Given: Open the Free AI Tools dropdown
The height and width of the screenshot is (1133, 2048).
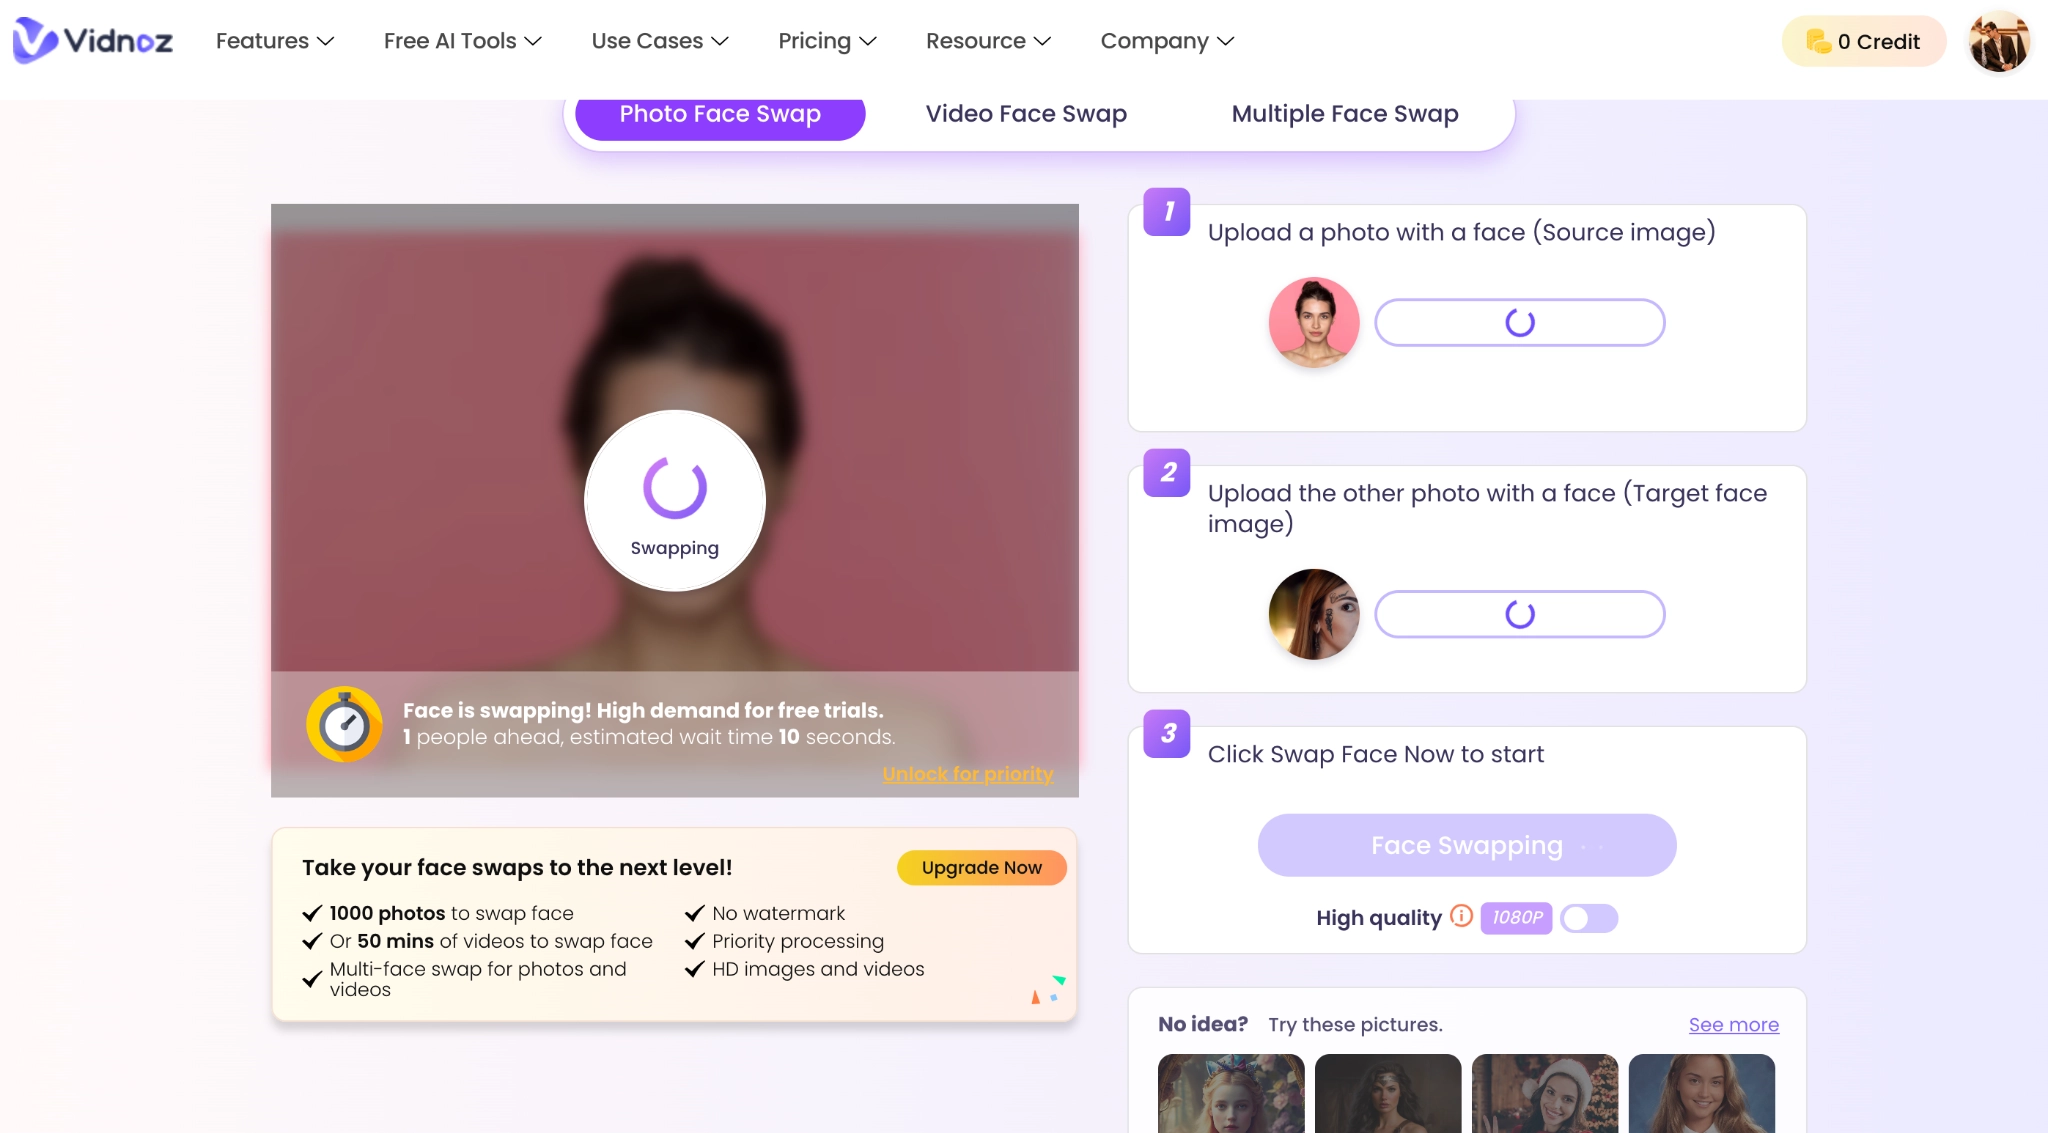Looking at the screenshot, I should coord(462,40).
